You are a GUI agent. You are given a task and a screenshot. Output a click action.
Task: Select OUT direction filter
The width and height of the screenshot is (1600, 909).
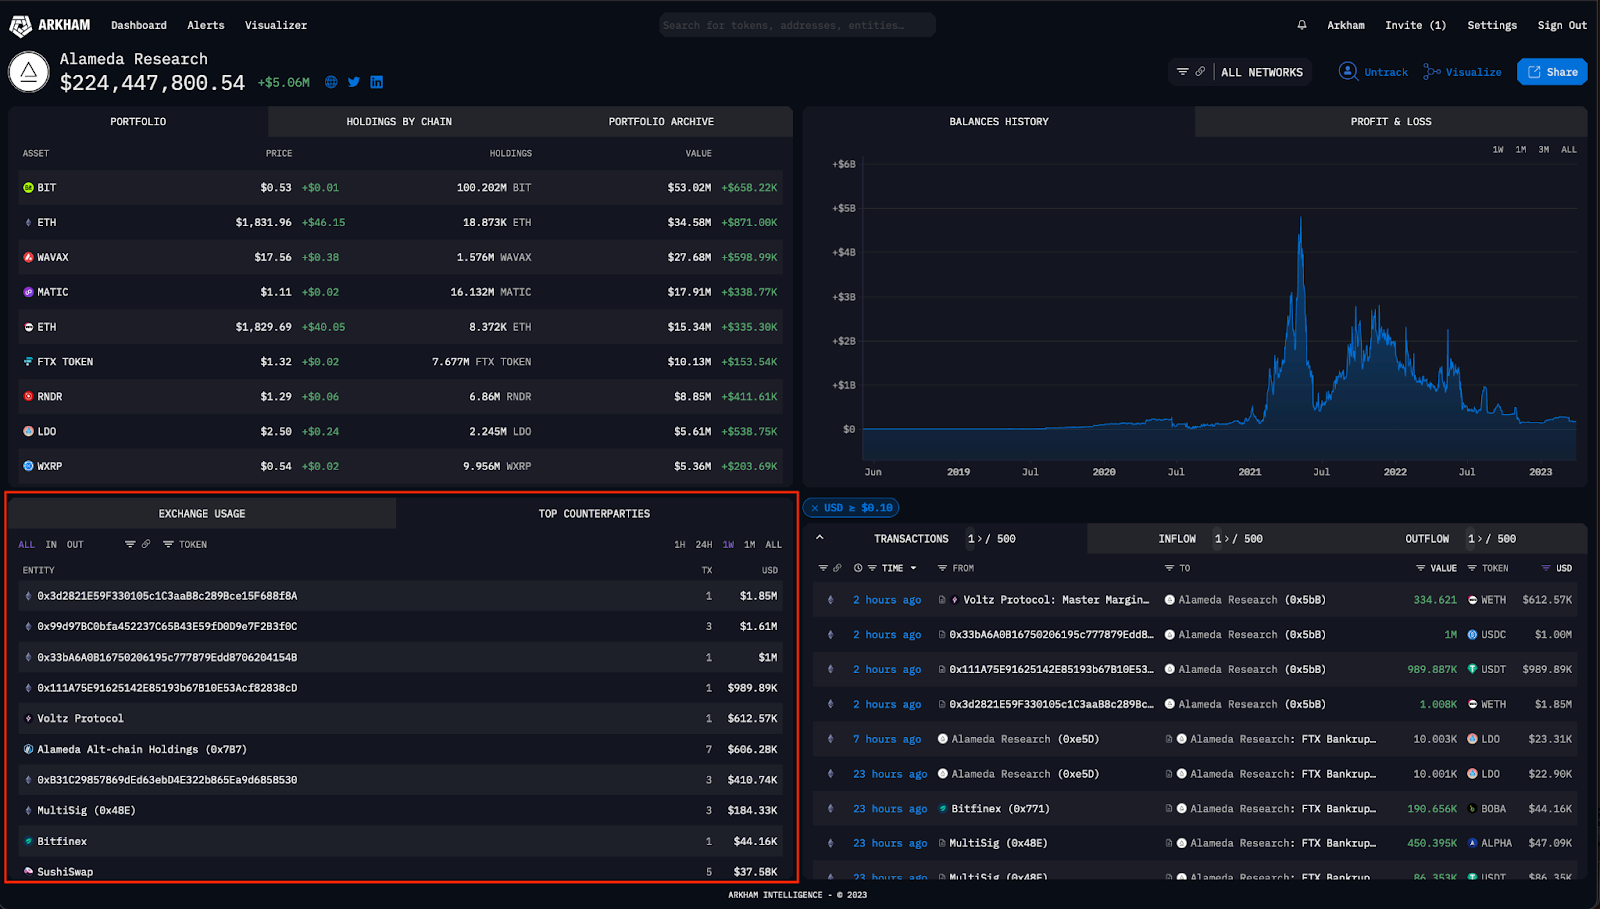click(x=75, y=545)
